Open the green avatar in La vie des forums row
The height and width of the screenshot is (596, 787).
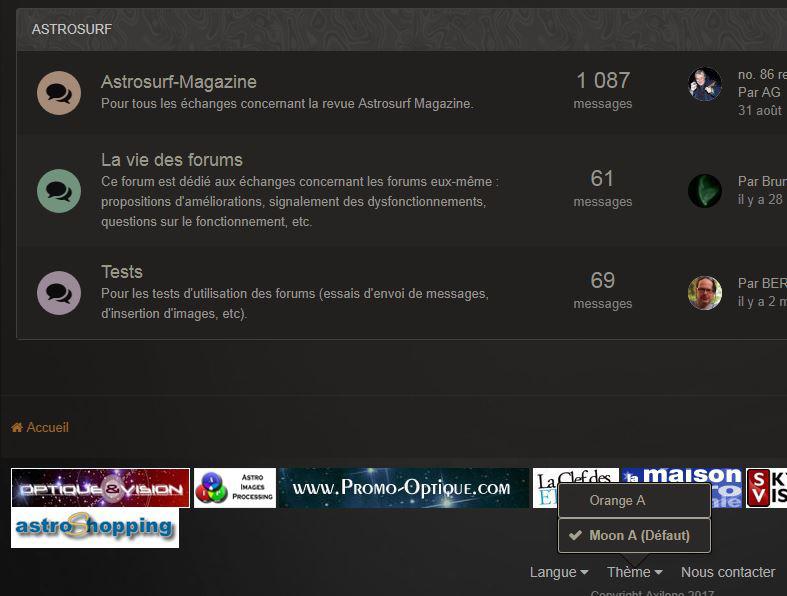click(705, 191)
